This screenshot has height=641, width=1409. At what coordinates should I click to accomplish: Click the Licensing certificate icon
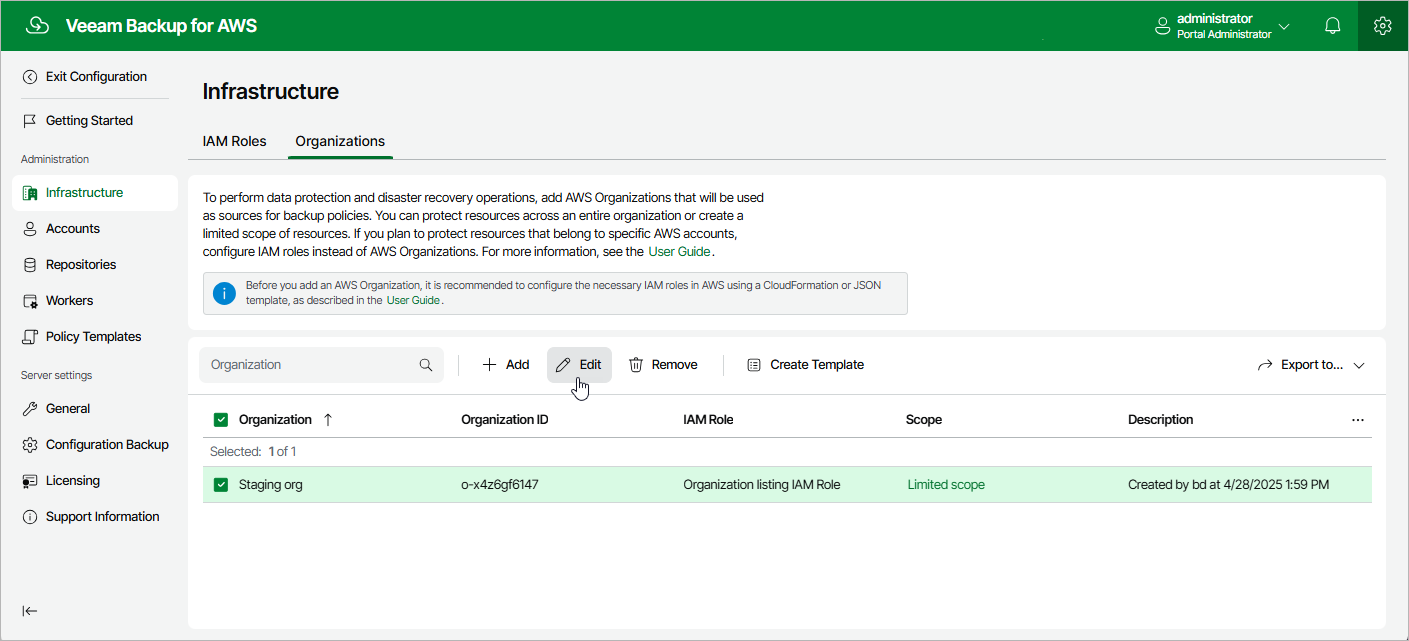pos(30,481)
